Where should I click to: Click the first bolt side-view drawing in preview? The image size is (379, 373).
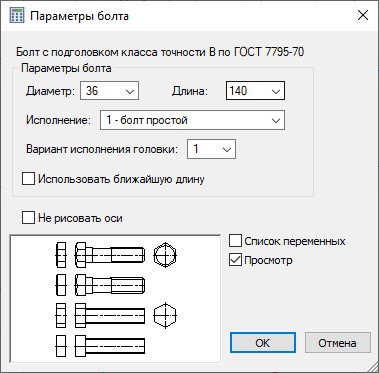pos(110,255)
